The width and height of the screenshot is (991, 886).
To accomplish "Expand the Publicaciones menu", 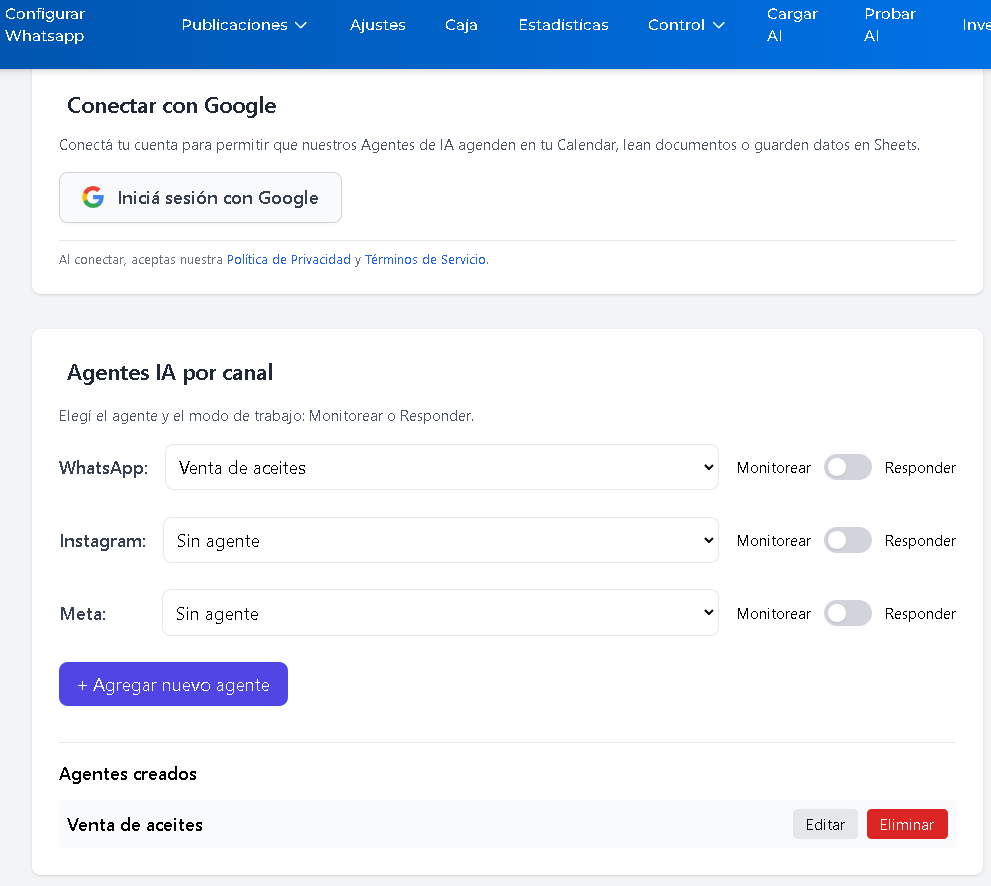I will [x=243, y=25].
